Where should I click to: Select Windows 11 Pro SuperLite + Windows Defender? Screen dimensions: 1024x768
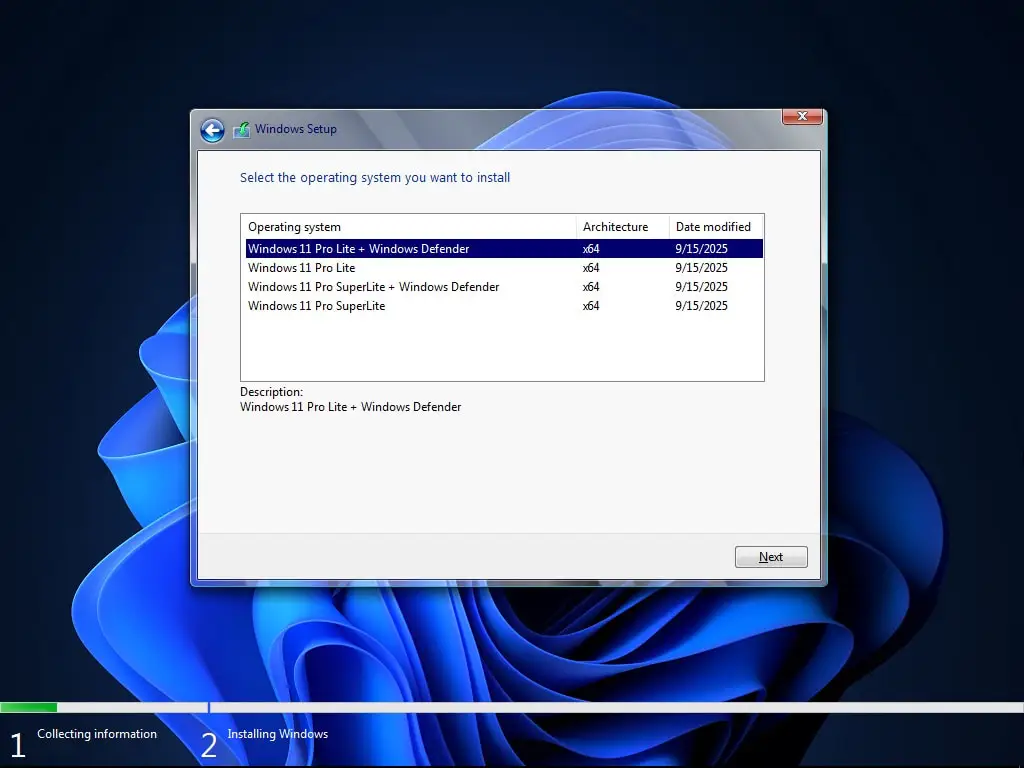pyautogui.click(x=373, y=287)
